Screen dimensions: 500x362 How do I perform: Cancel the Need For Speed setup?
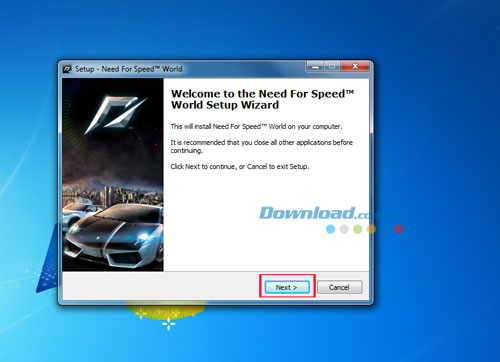[x=339, y=287]
